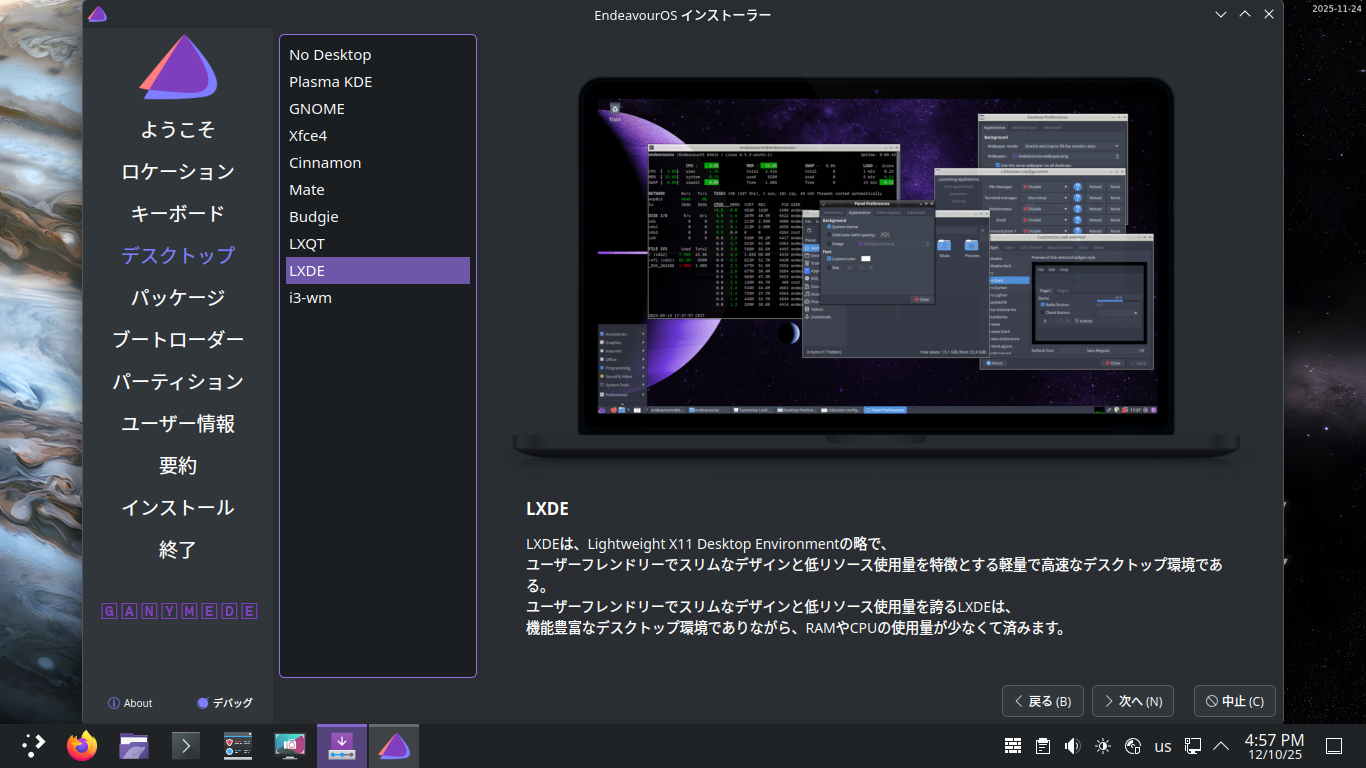
Task: Open the clipboard tray icon
Action: (1043, 746)
